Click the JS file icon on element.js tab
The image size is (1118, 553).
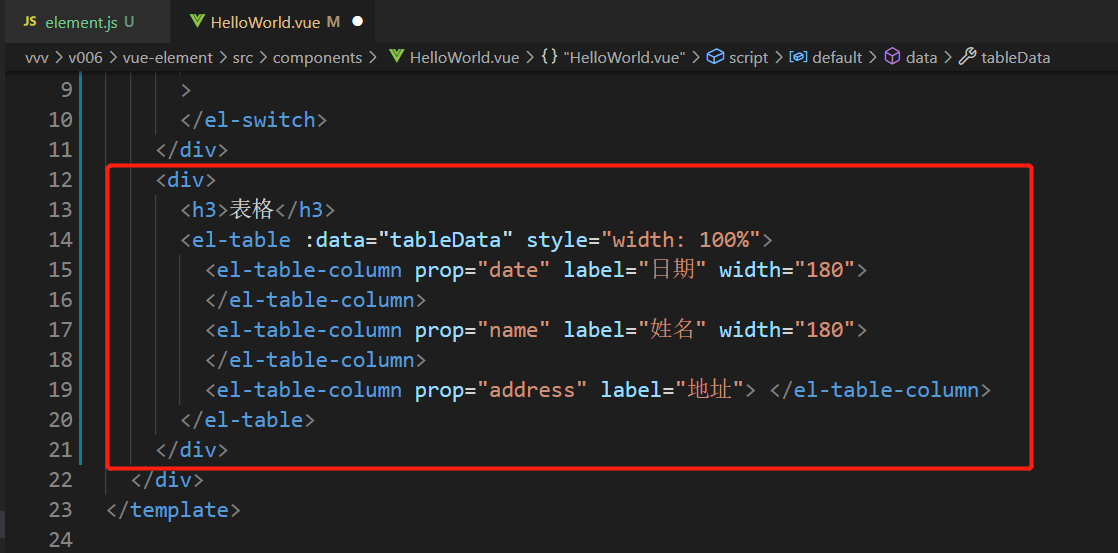(x=30, y=21)
